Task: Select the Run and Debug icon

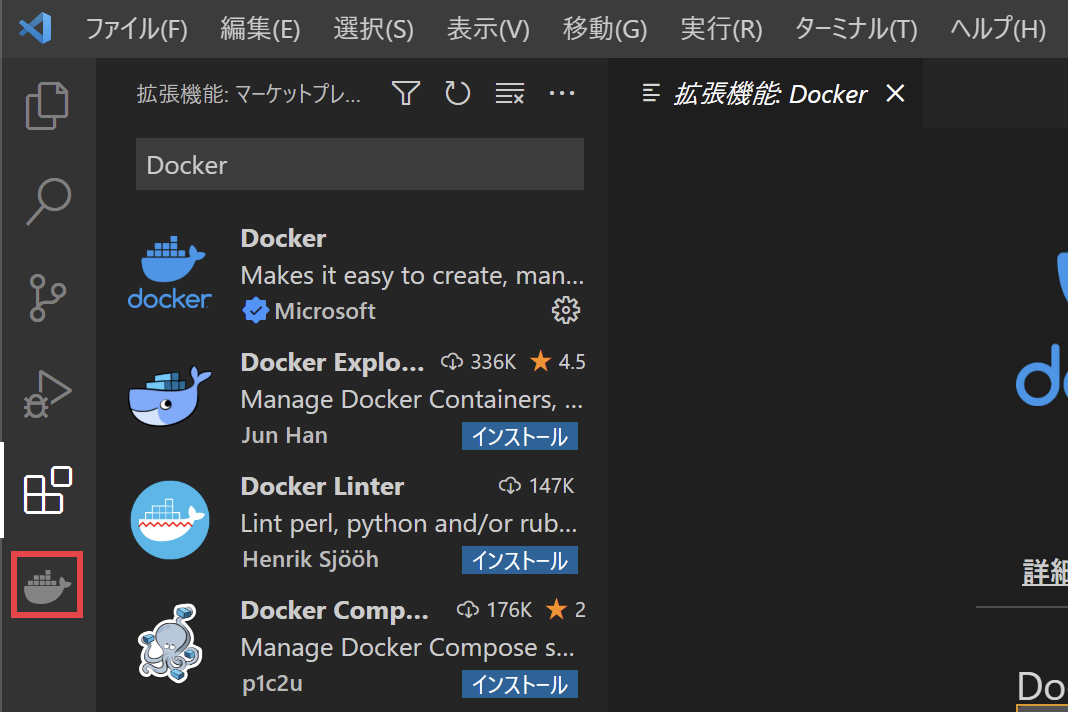Action: 46,393
